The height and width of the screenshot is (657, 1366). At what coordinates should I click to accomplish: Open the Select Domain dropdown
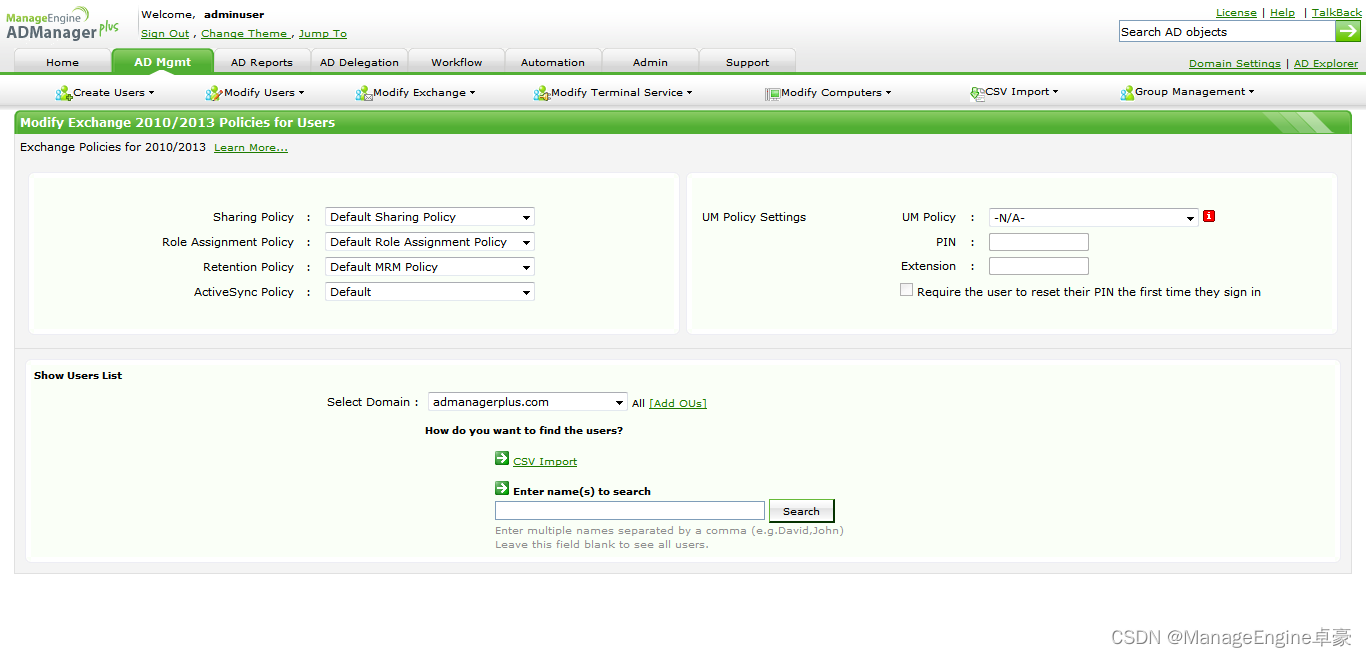coord(528,402)
